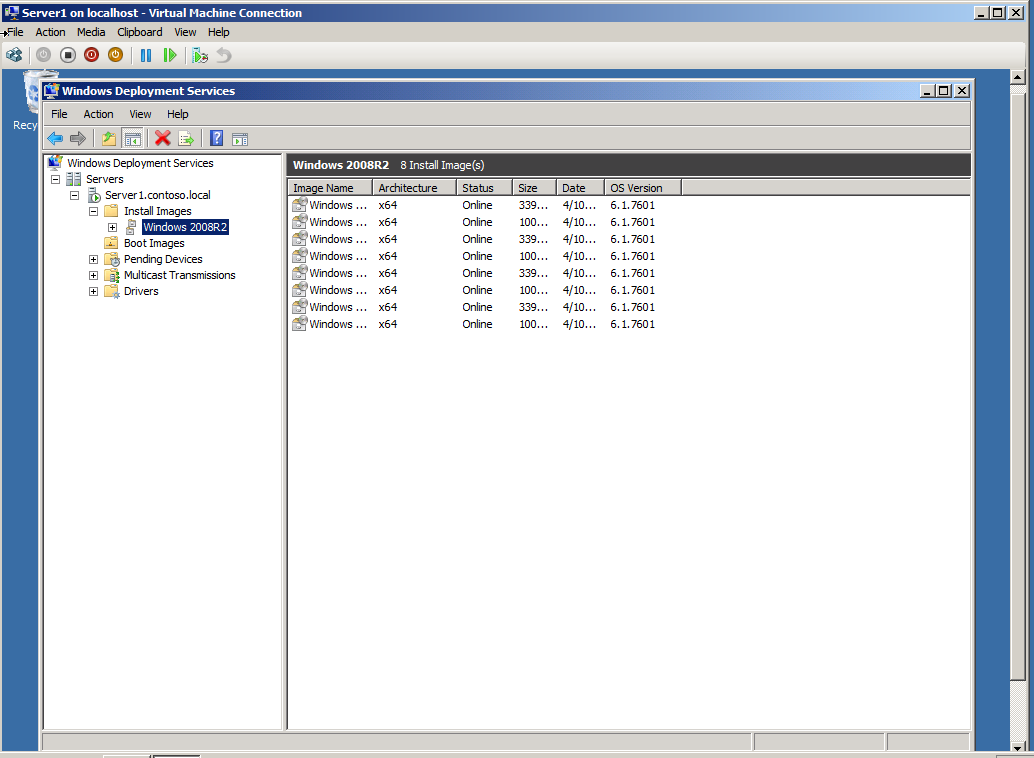Toggle the Show/Hide Console Tree icon

click(133, 139)
